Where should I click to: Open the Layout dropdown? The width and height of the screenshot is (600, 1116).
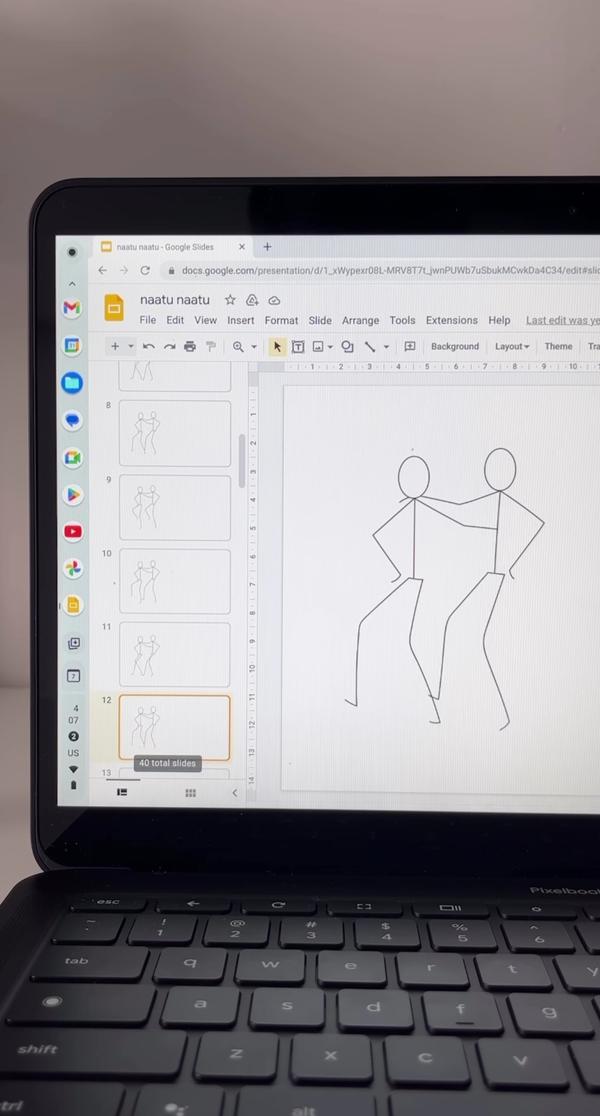[511, 346]
